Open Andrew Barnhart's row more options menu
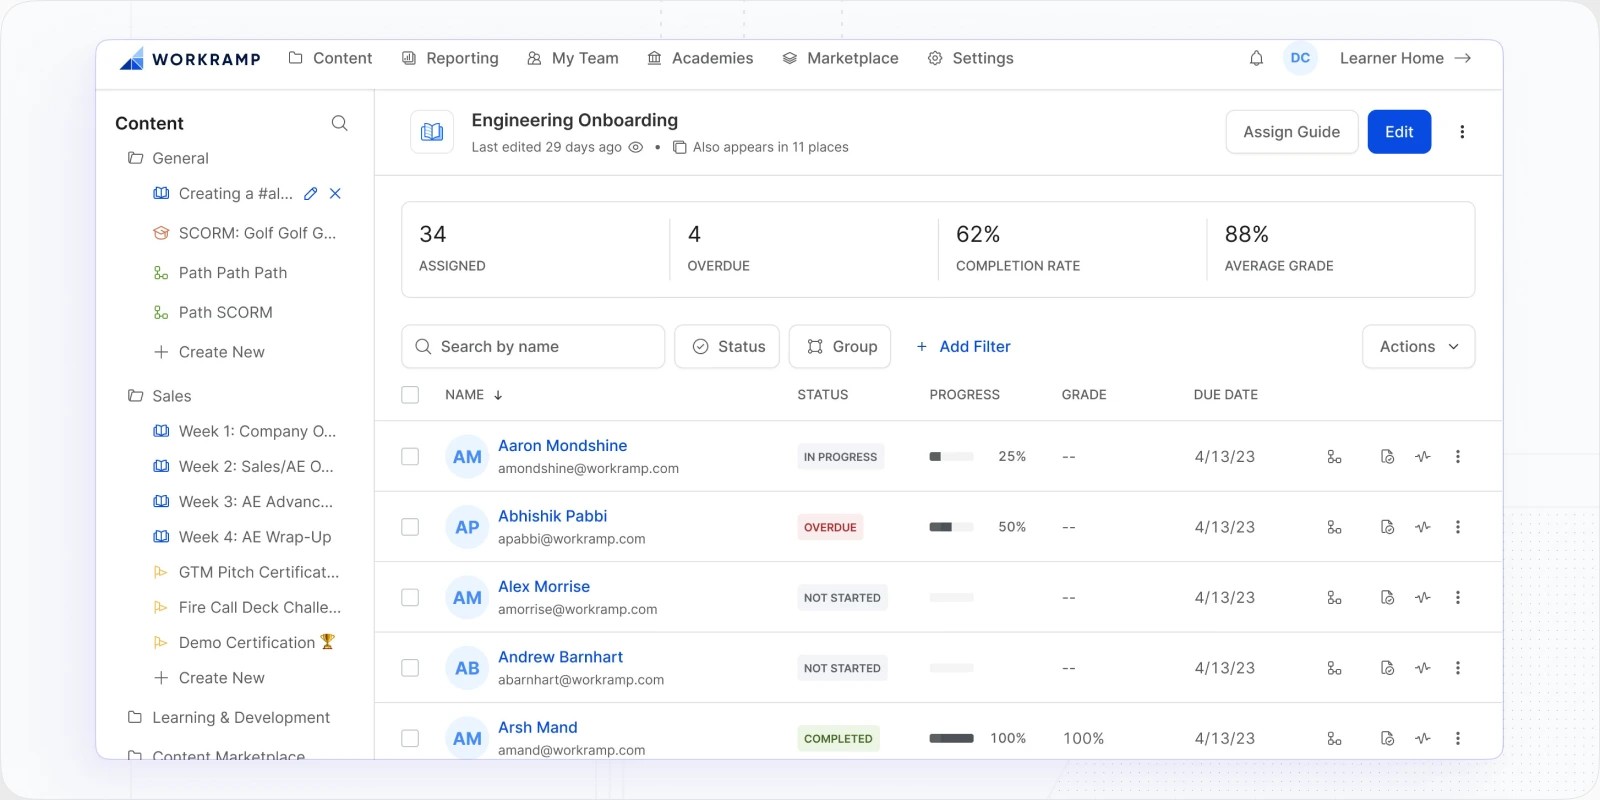 (x=1458, y=668)
